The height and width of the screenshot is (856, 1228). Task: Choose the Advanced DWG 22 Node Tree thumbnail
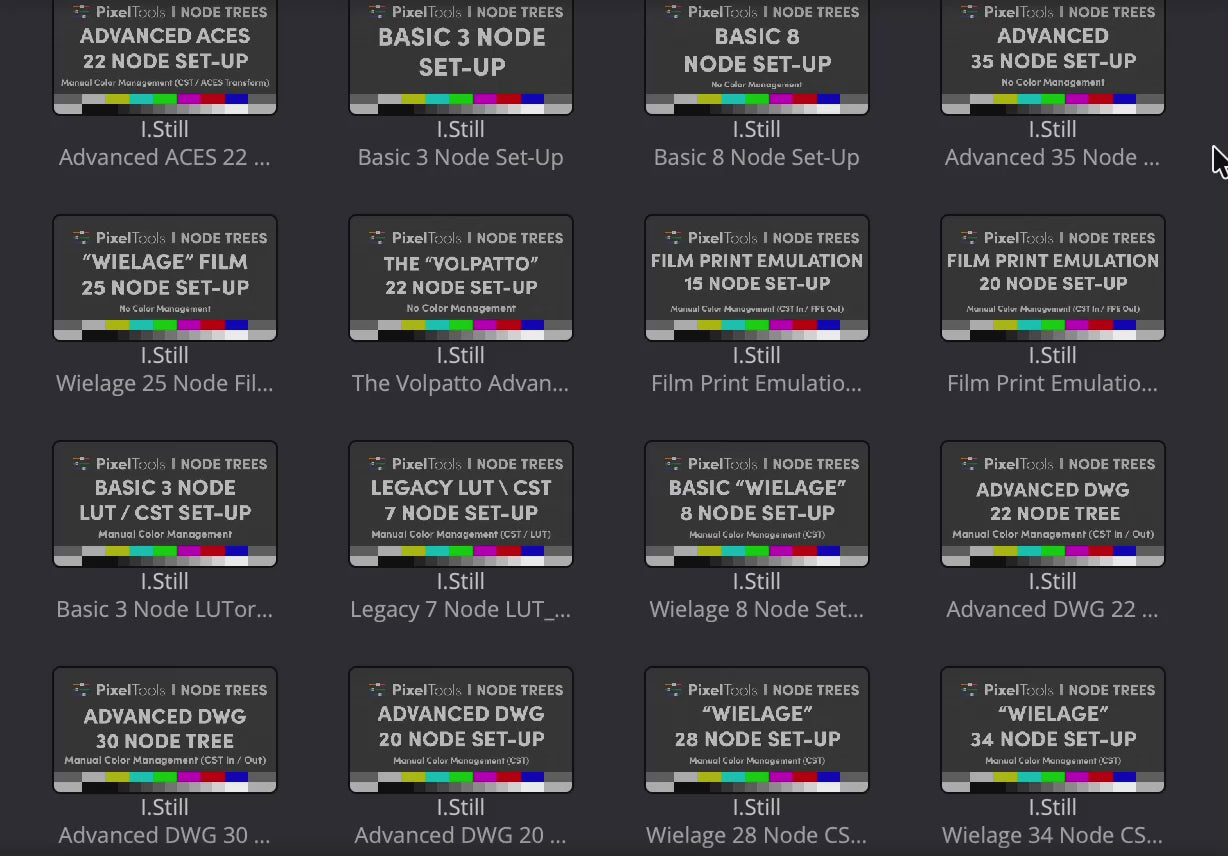1053,504
